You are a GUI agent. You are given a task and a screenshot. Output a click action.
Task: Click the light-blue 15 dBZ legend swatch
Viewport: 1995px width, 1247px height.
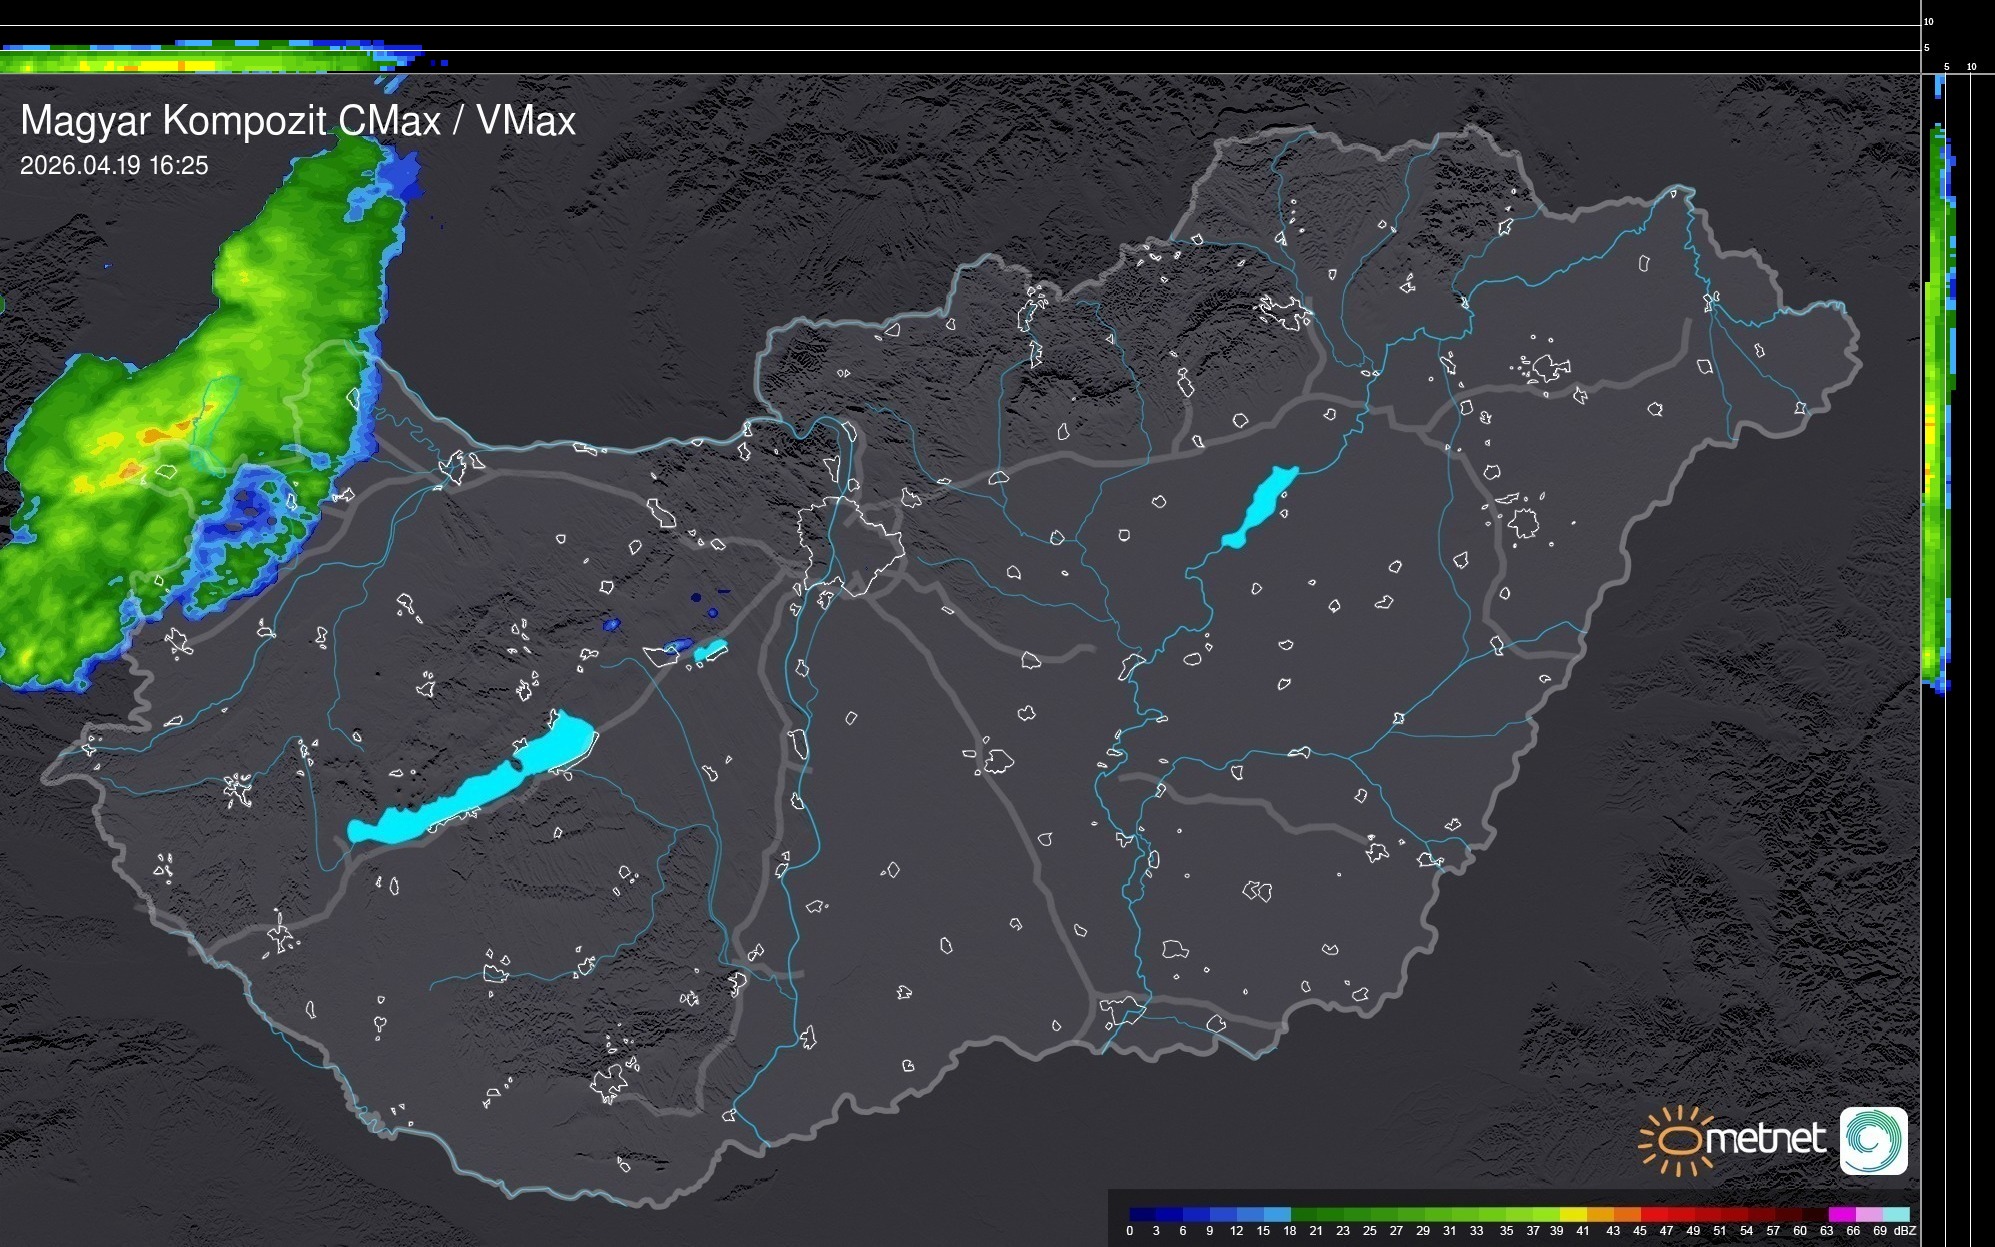(1277, 1214)
